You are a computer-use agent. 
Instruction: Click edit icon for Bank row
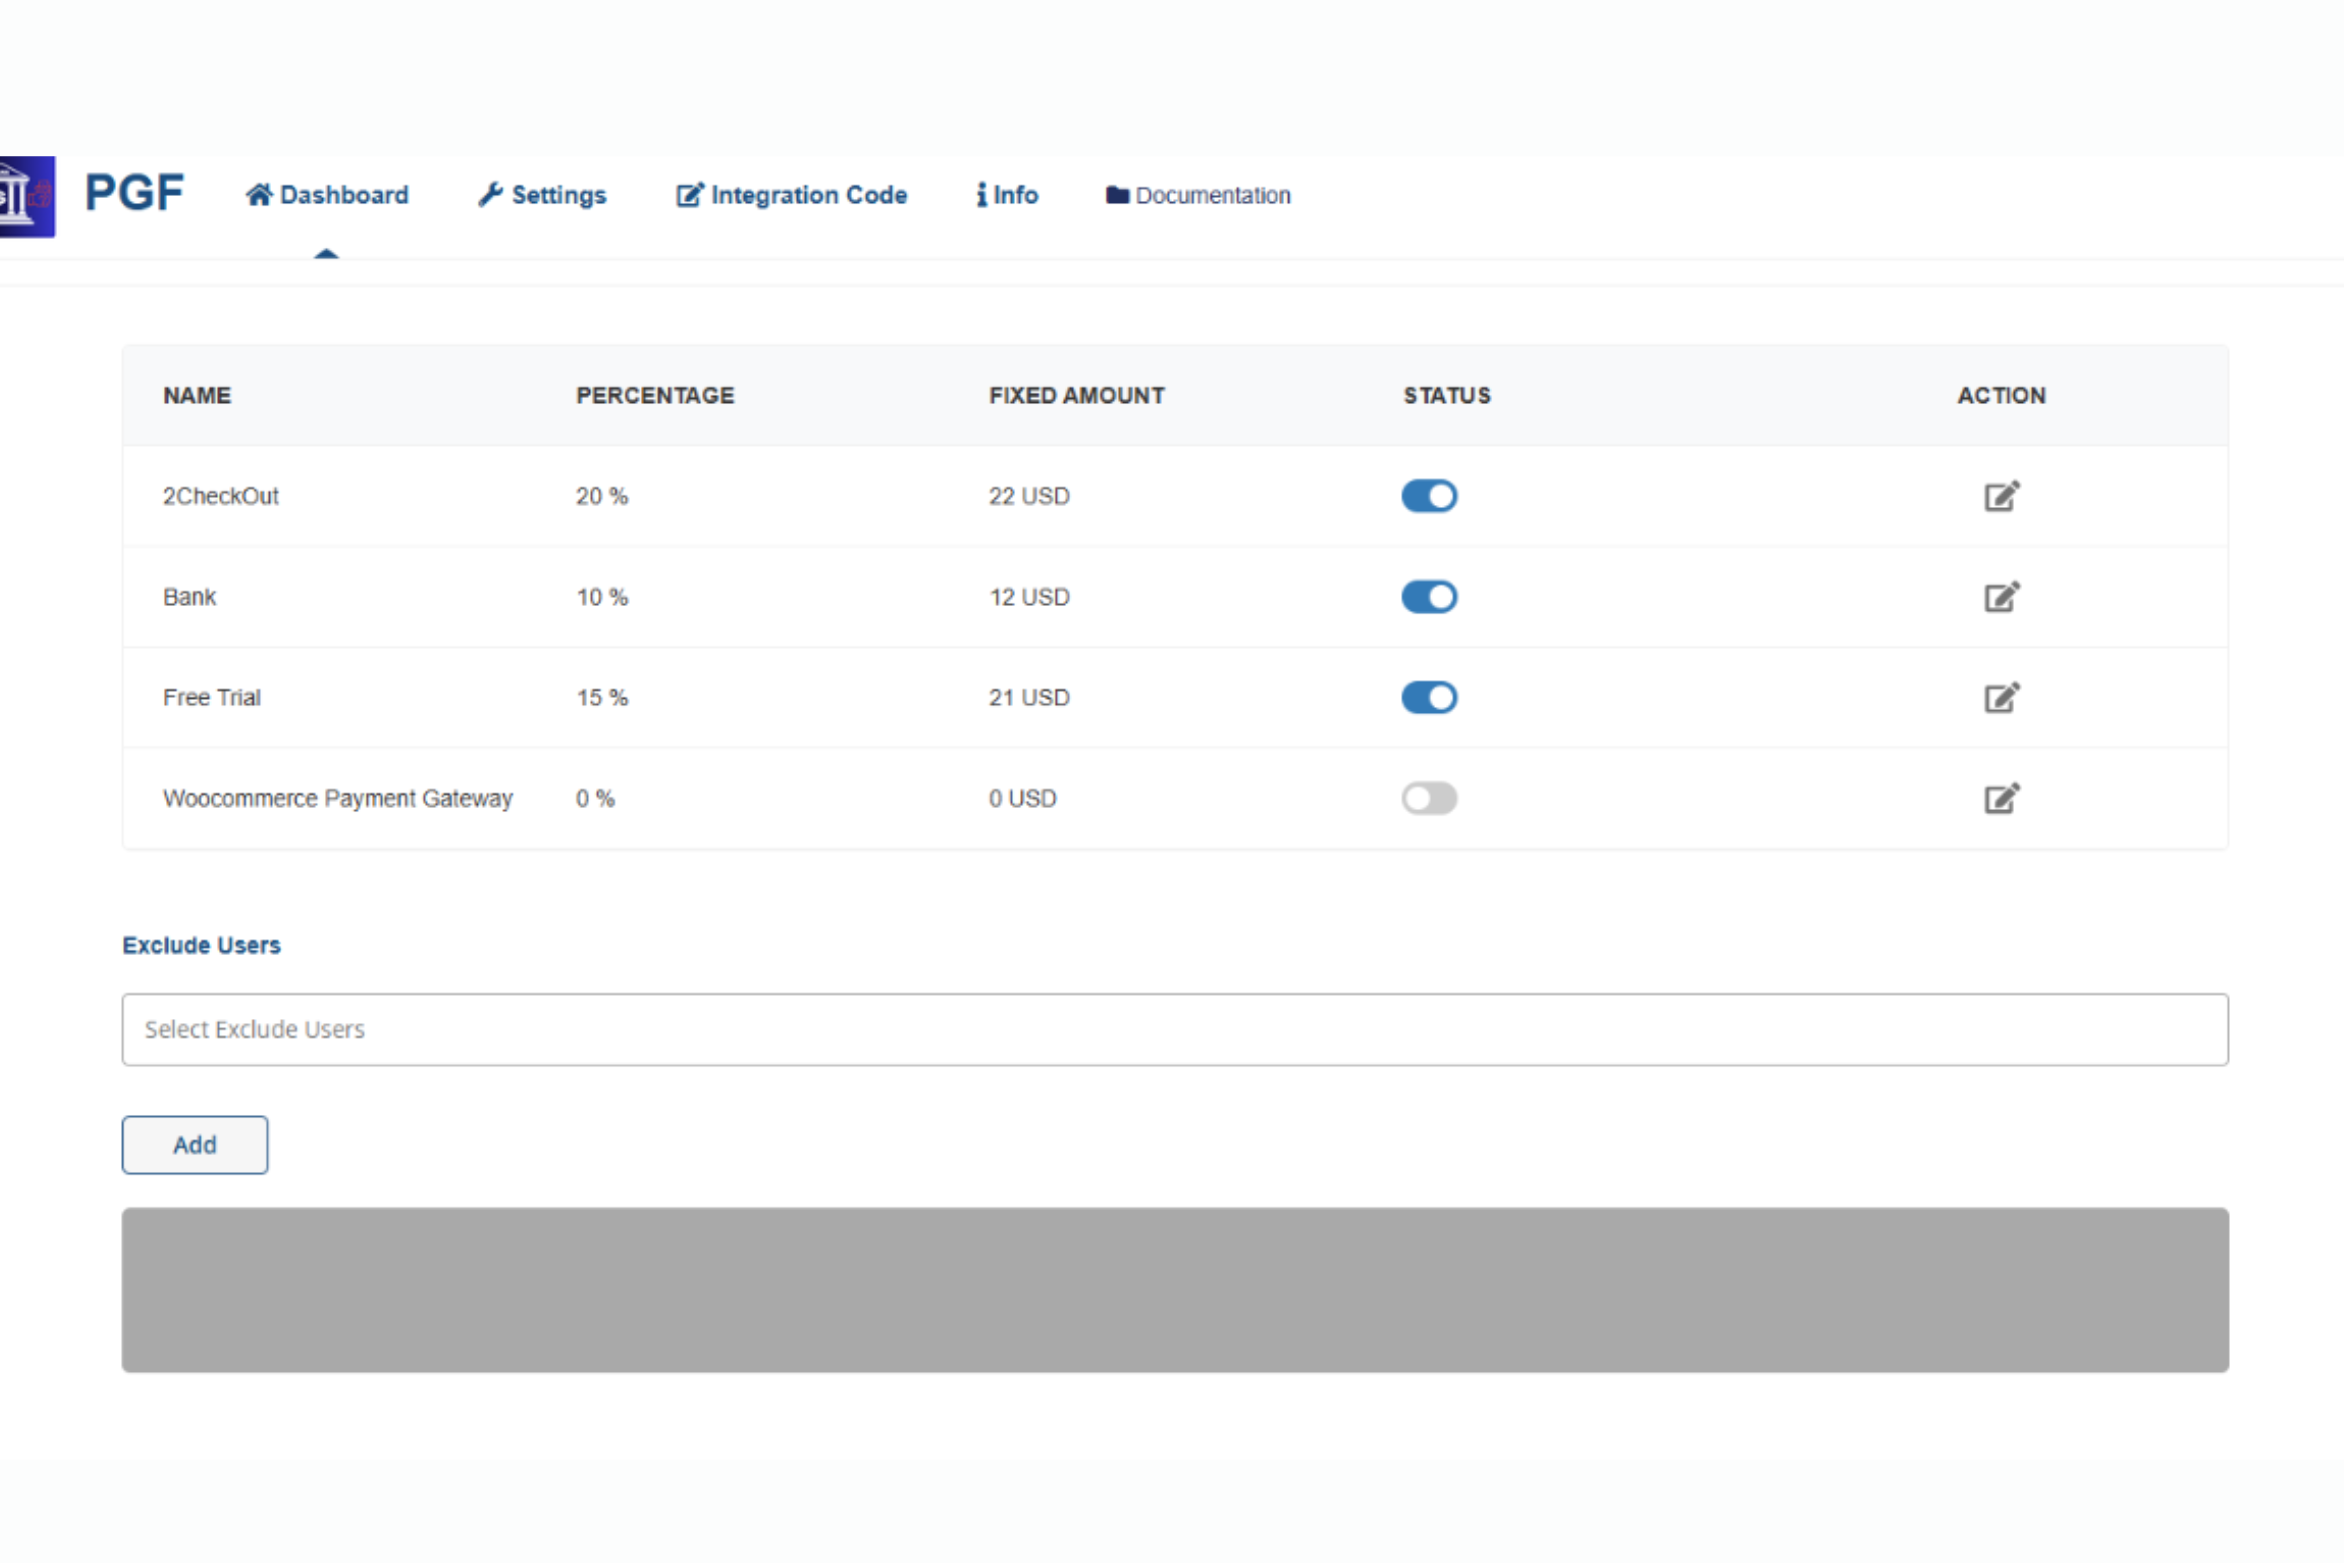click(x=2001, y=597)
